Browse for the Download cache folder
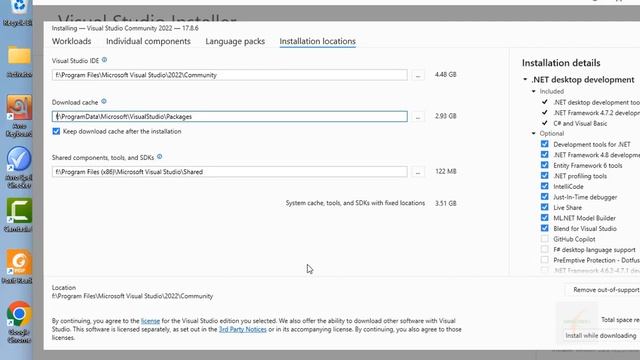The image size is (640, 360). point(418,116)
